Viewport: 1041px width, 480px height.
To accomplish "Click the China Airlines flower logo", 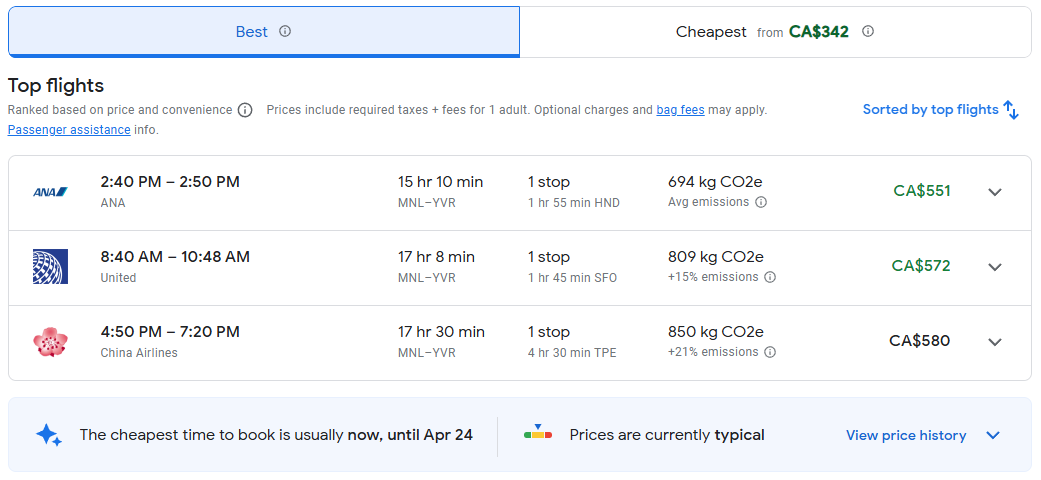I will 50,342.
